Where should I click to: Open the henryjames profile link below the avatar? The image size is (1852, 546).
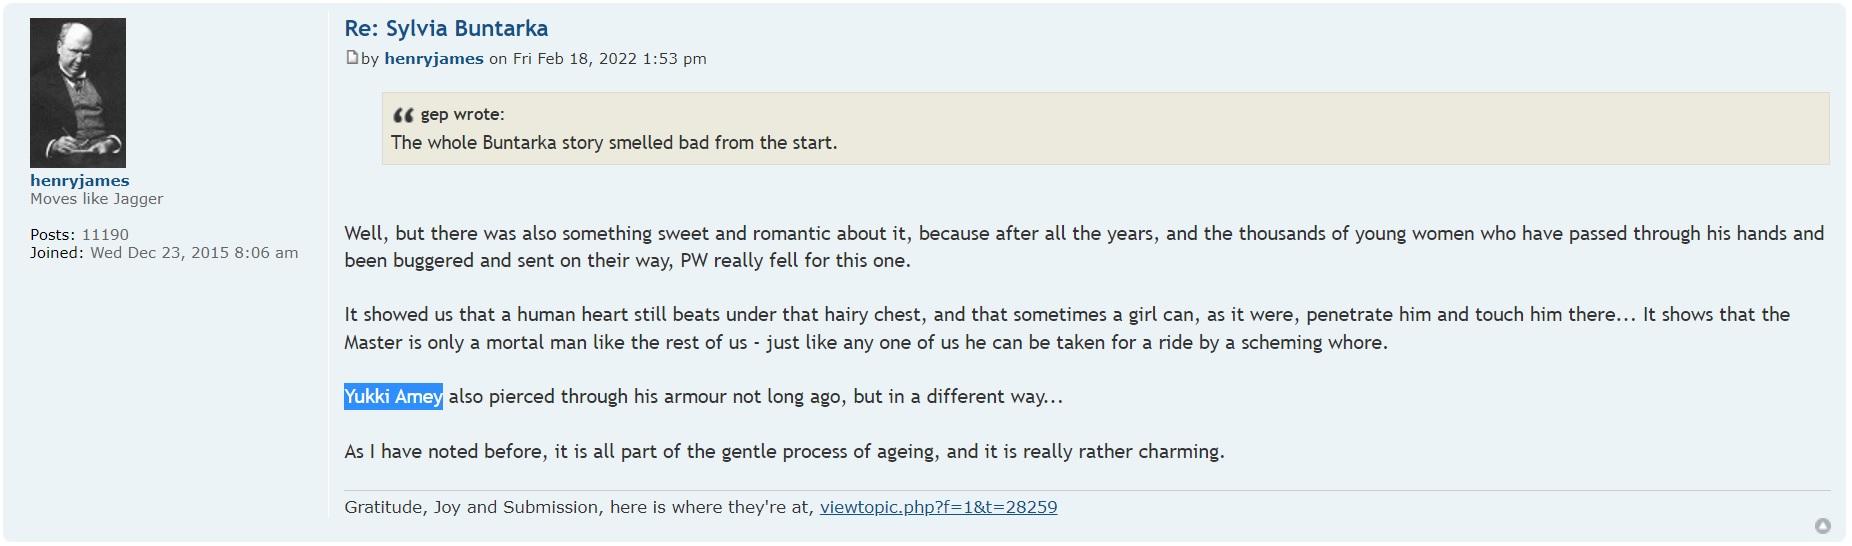coord(80,181)
